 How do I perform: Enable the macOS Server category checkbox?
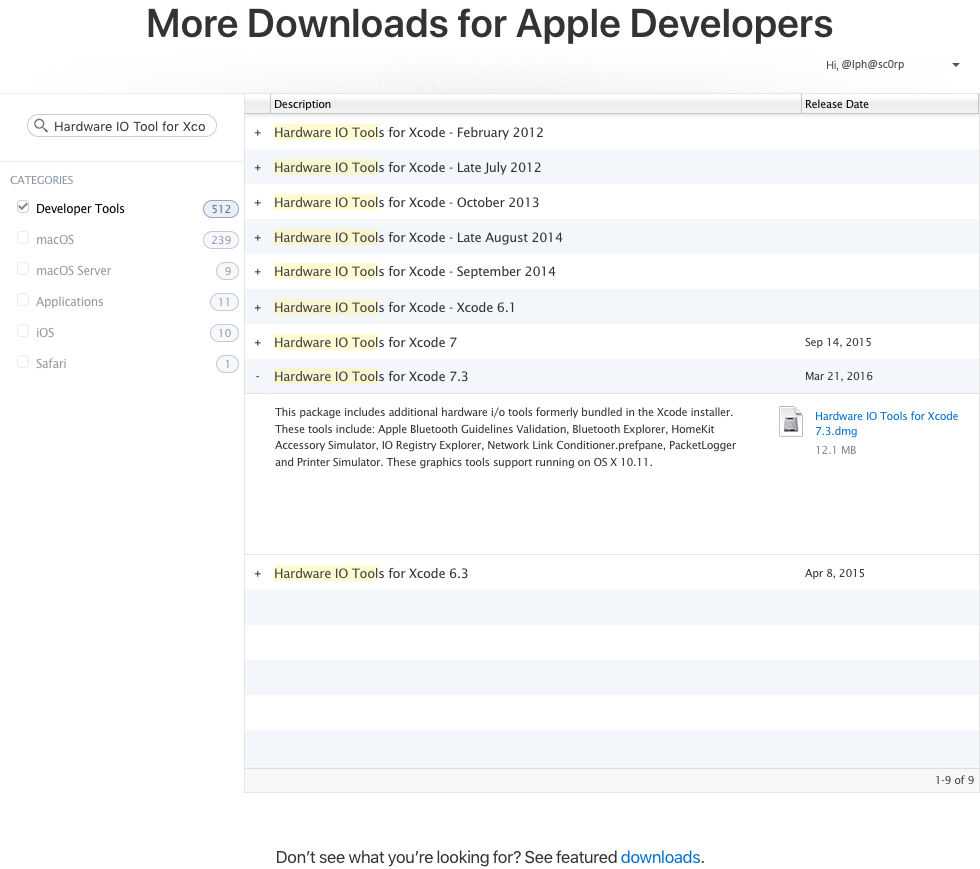[23, 269]
